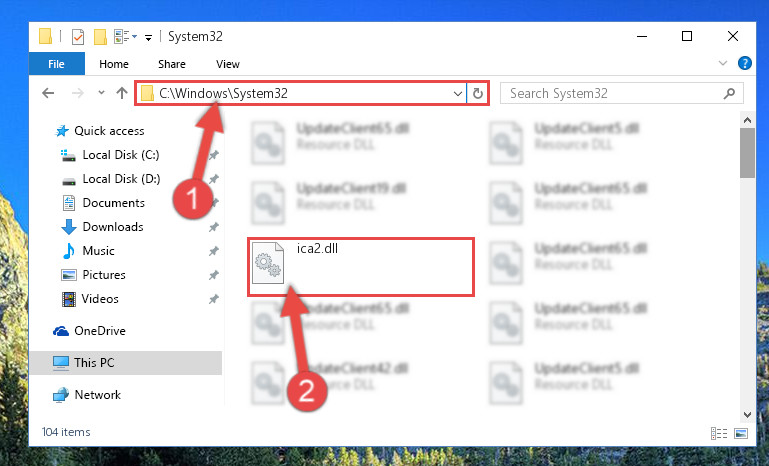Go up one folder level arrow
Viewport: 769px width, 466px height.
point(122,93)
